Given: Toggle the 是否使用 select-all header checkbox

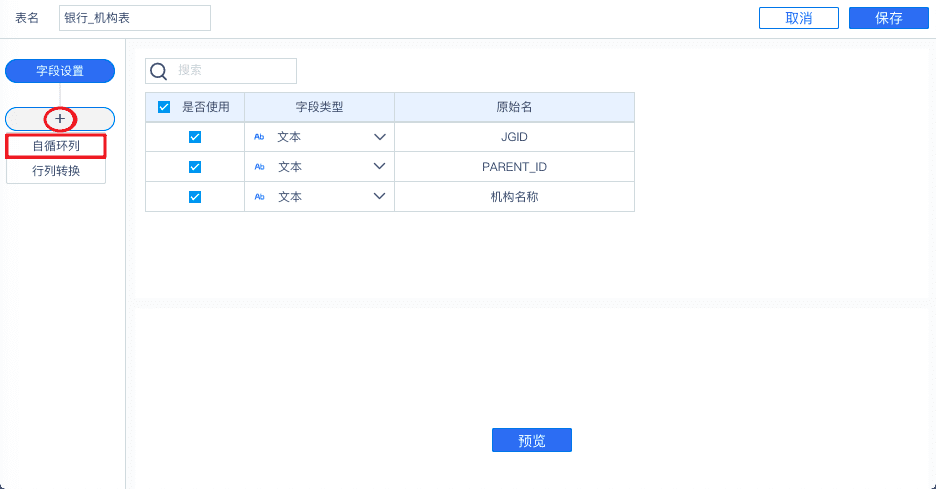Looking at the screenshot, I should 164,107.
